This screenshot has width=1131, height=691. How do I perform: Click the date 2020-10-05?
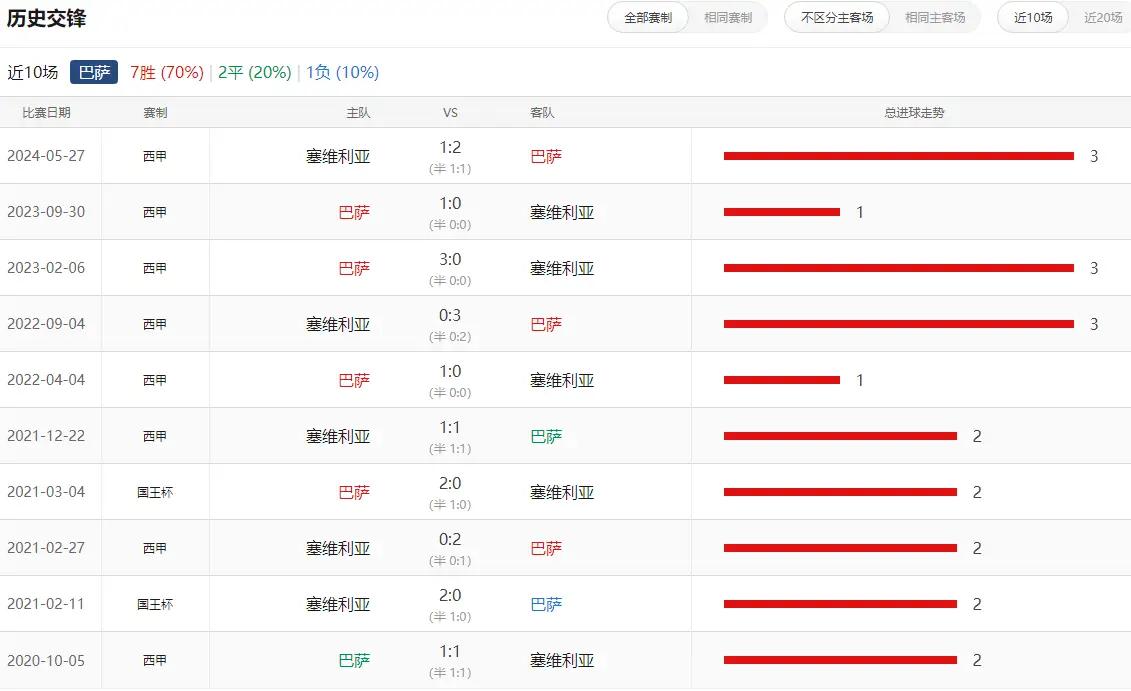(46, 660)
